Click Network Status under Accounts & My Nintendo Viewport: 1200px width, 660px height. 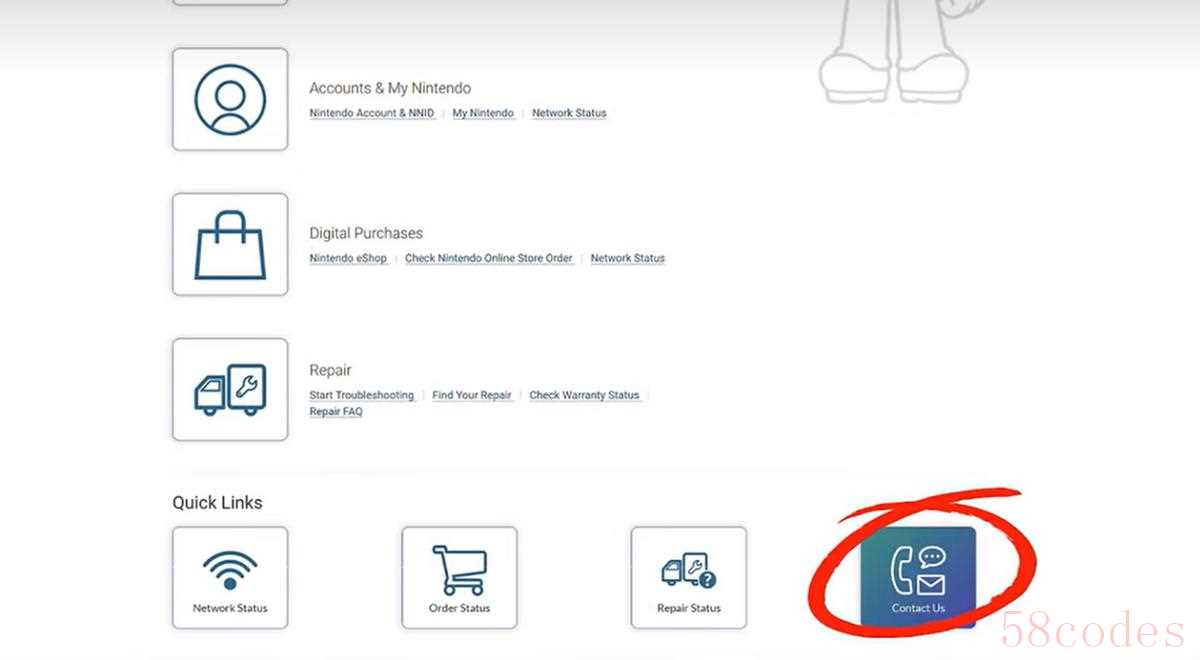click(x=569, y=114)
